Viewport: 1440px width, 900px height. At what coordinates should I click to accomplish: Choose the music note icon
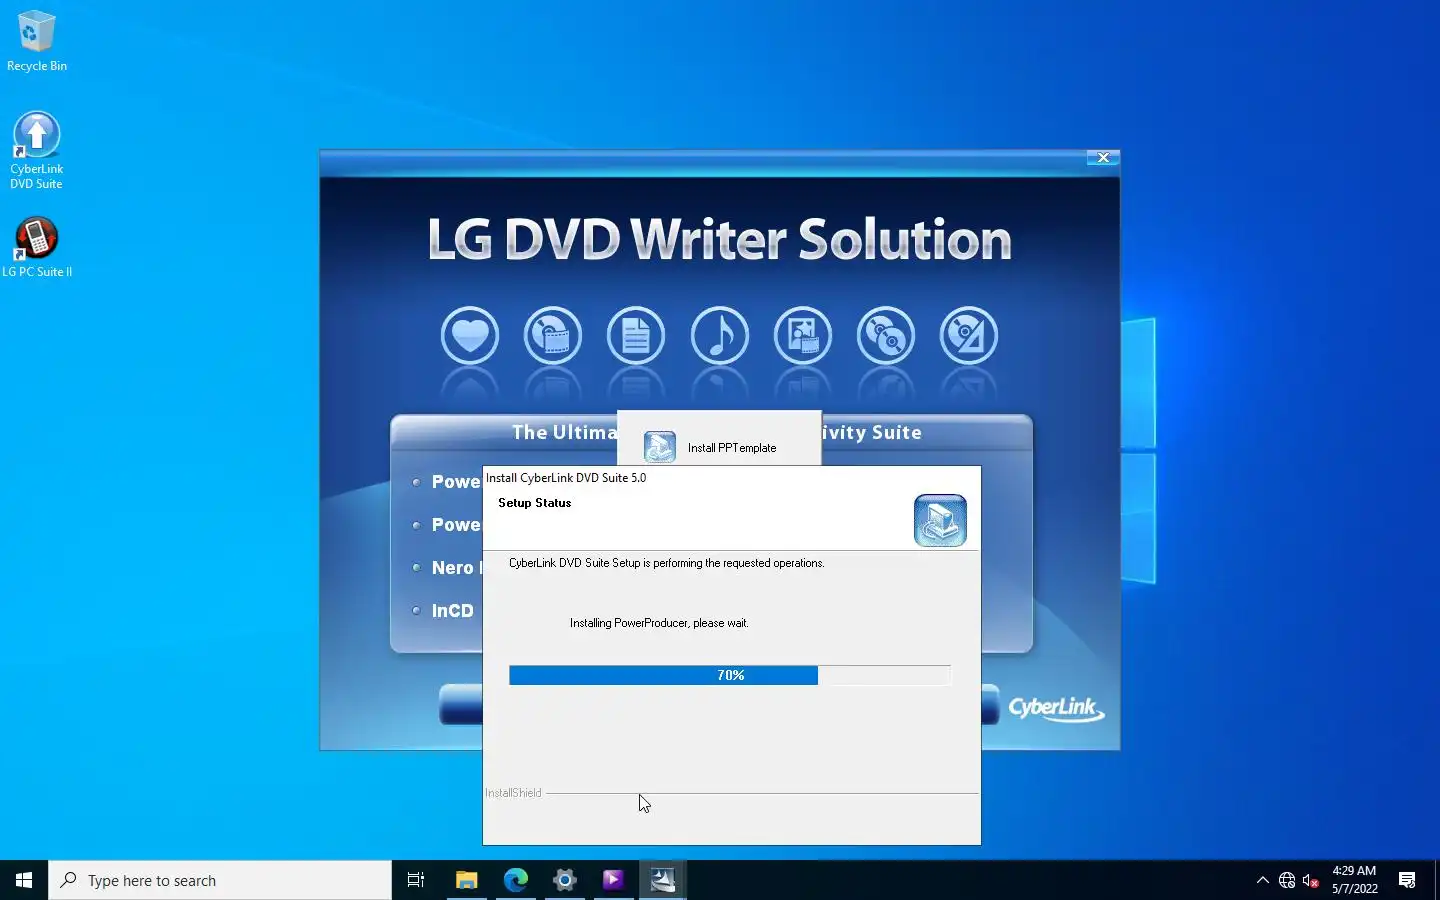click(x=720, y=336)
